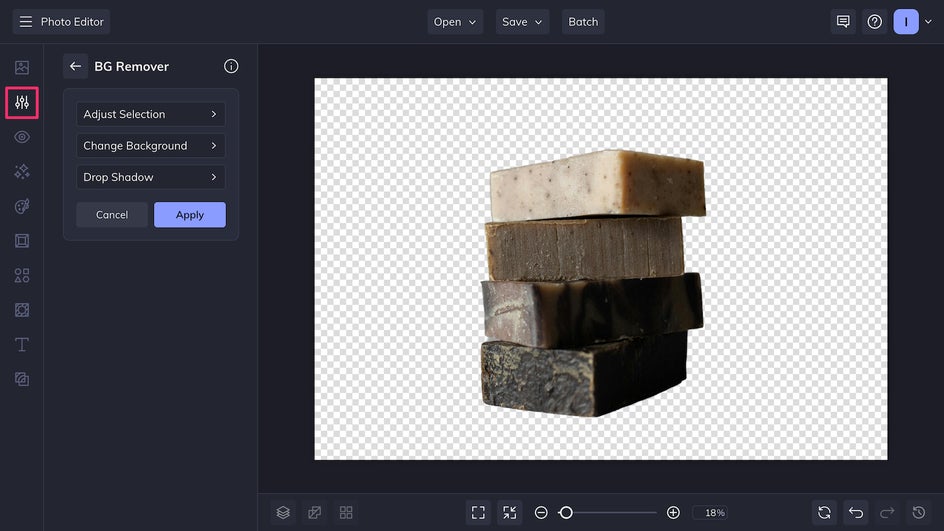
Task: Click the Batch button
Action: pos(583,22)
